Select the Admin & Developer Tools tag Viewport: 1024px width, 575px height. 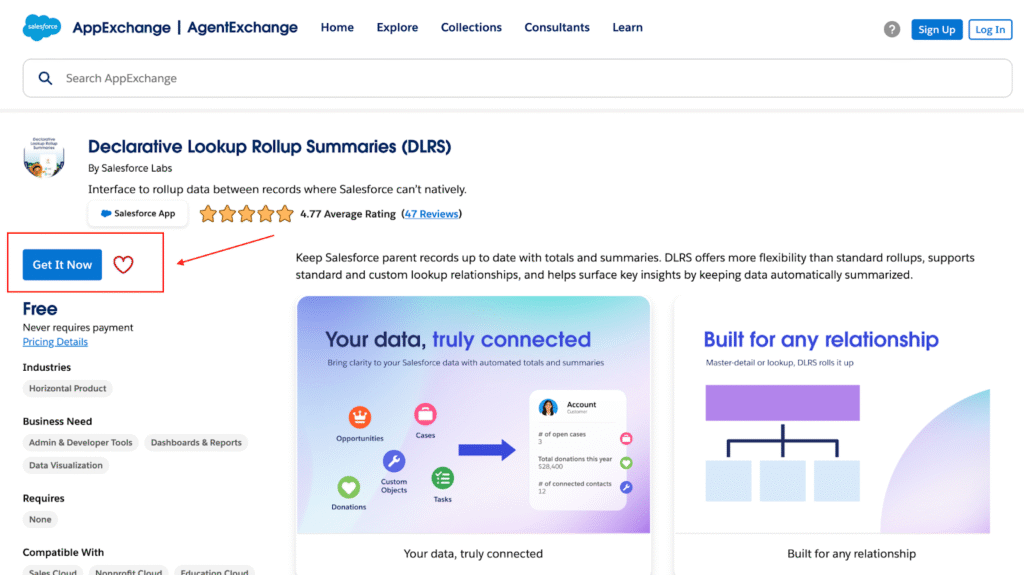(x=80, y=442)
